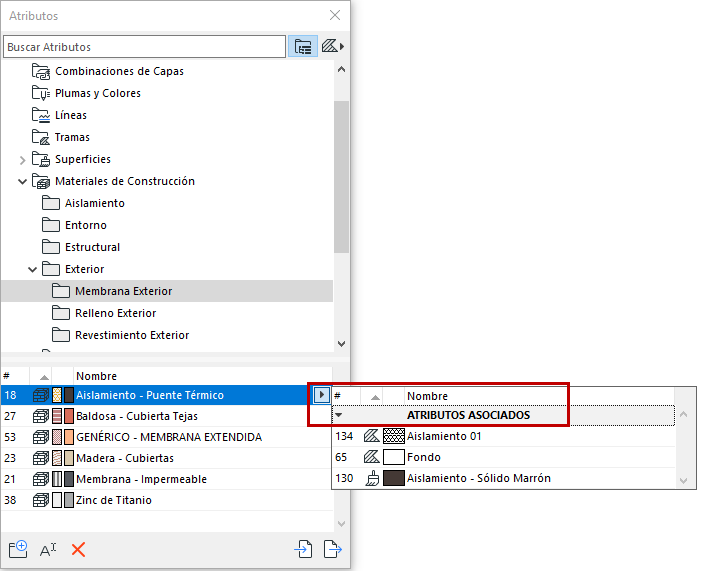The image size is (701, 571).
Task: Click surface brush icon of Sólido Marrón
Action: (372, 478)
